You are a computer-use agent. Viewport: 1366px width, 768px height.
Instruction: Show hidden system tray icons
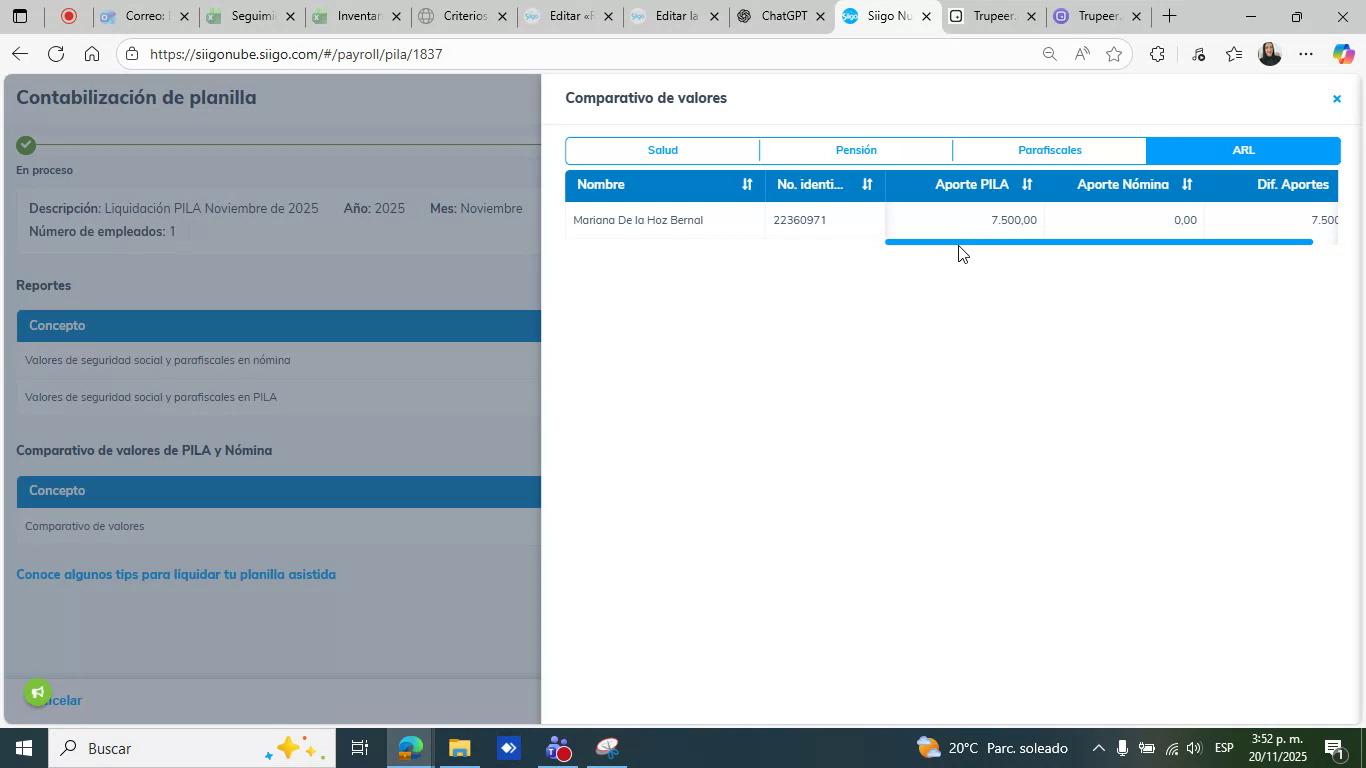pyautogui.click(x=1098, y=748)
